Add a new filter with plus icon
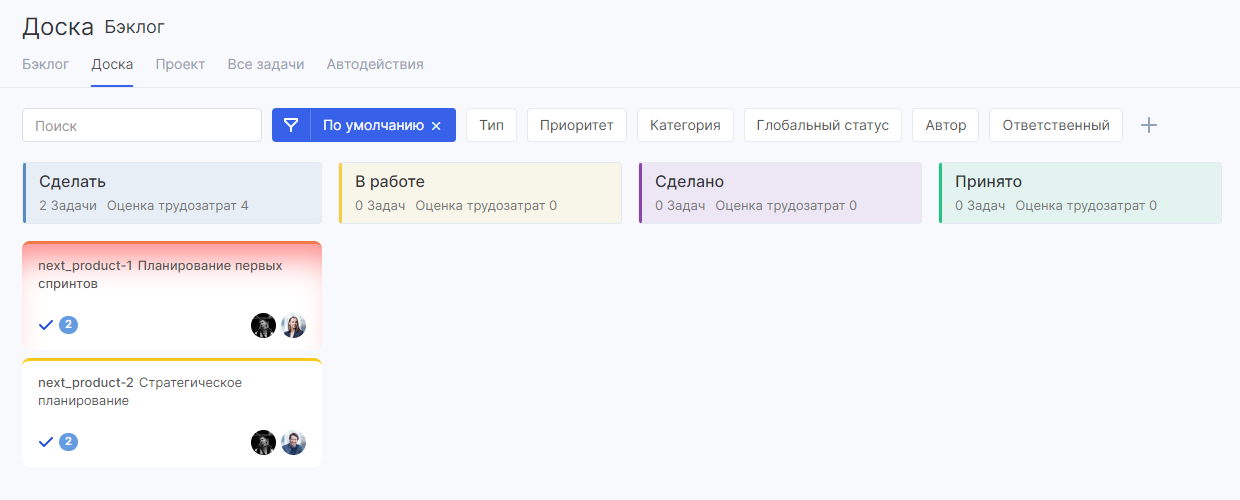Image resolution: width=1240 pixels, height=500 pixels. pyautogui.click(x=1149, y=125)
